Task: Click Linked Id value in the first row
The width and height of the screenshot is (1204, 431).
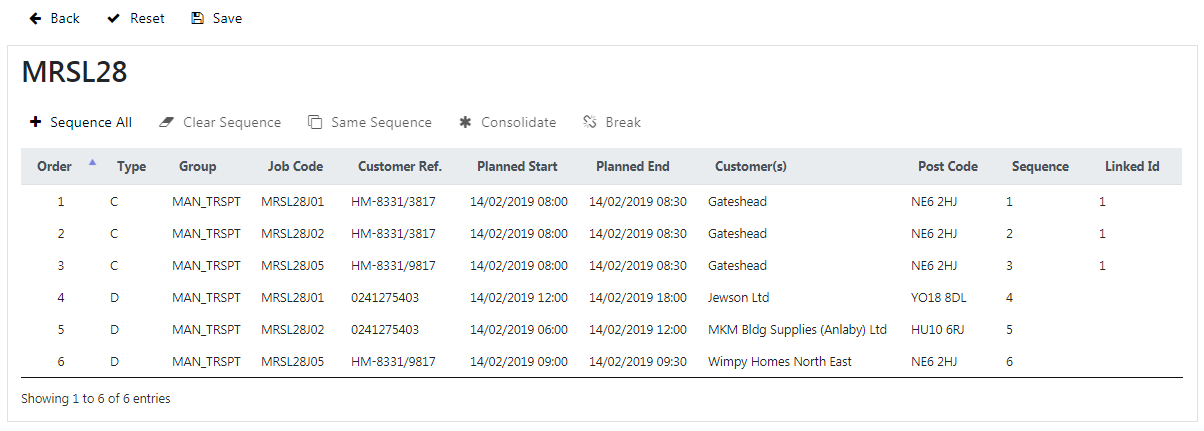Action: click(1102, 201)
